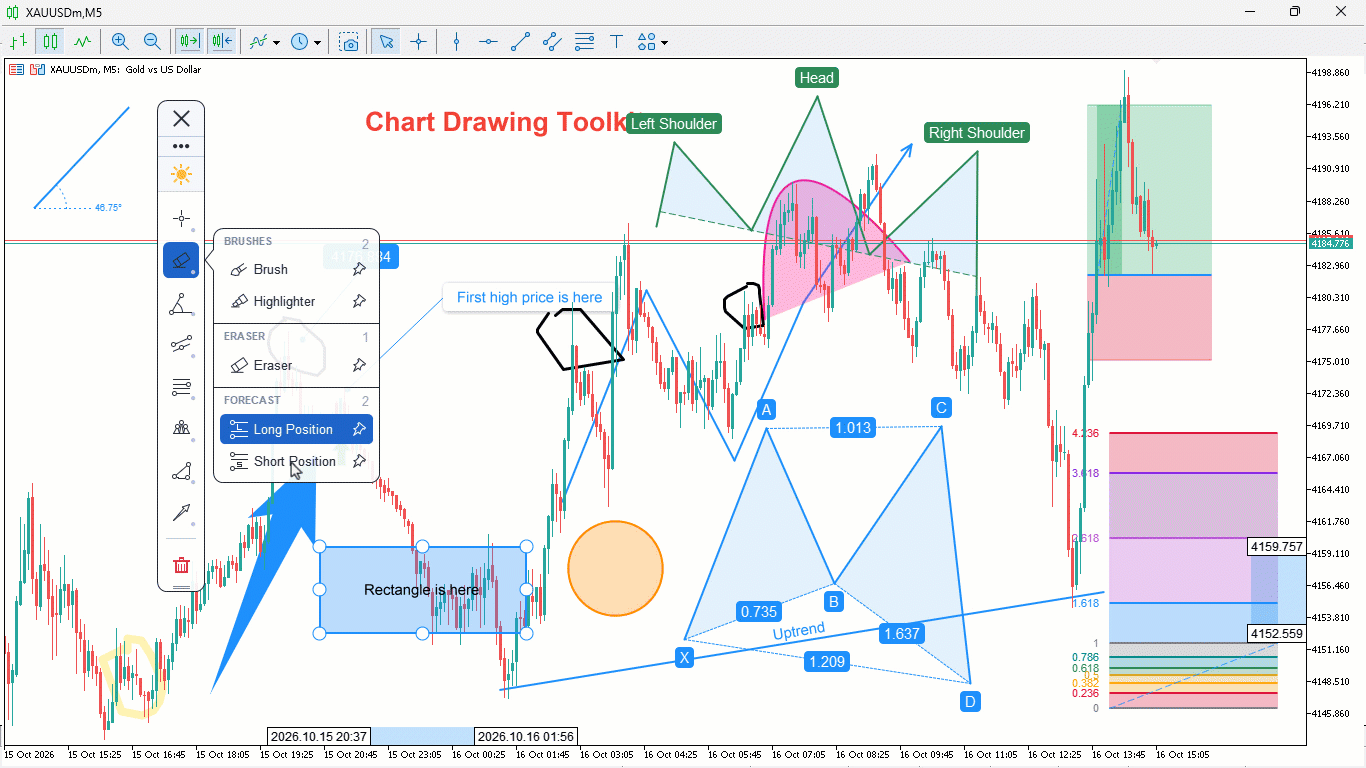Toggle auto scroll to latest bar
Screen dimensions: 1366x768
[189, 42]
